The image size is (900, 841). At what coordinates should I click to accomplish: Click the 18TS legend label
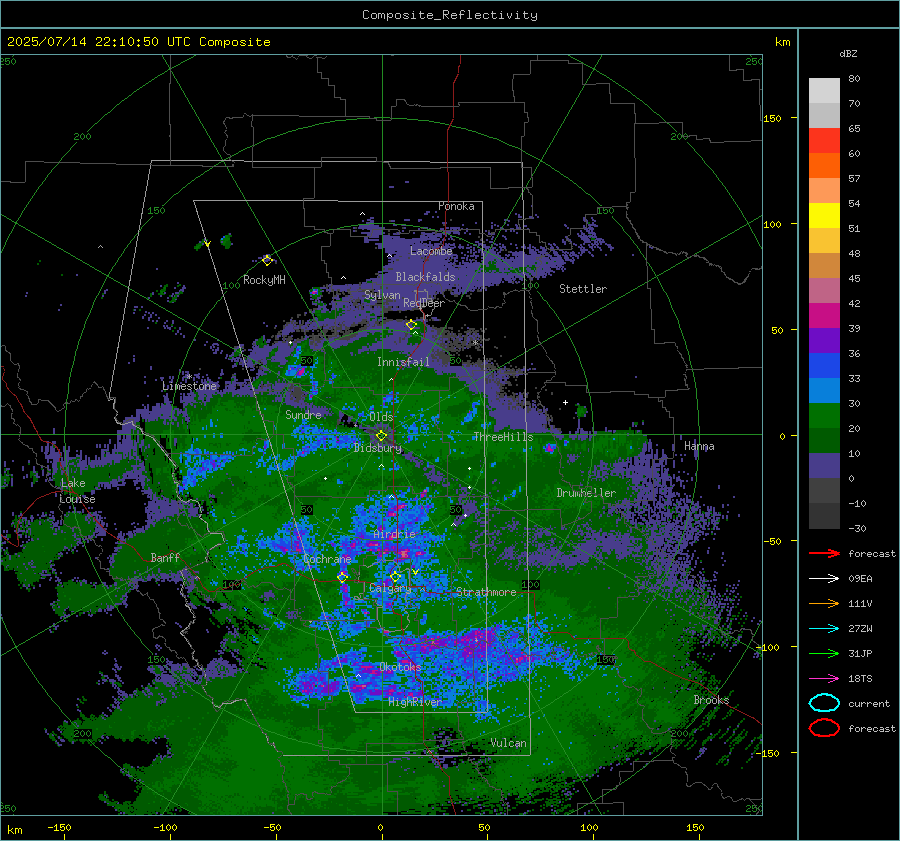pos(860,679)
